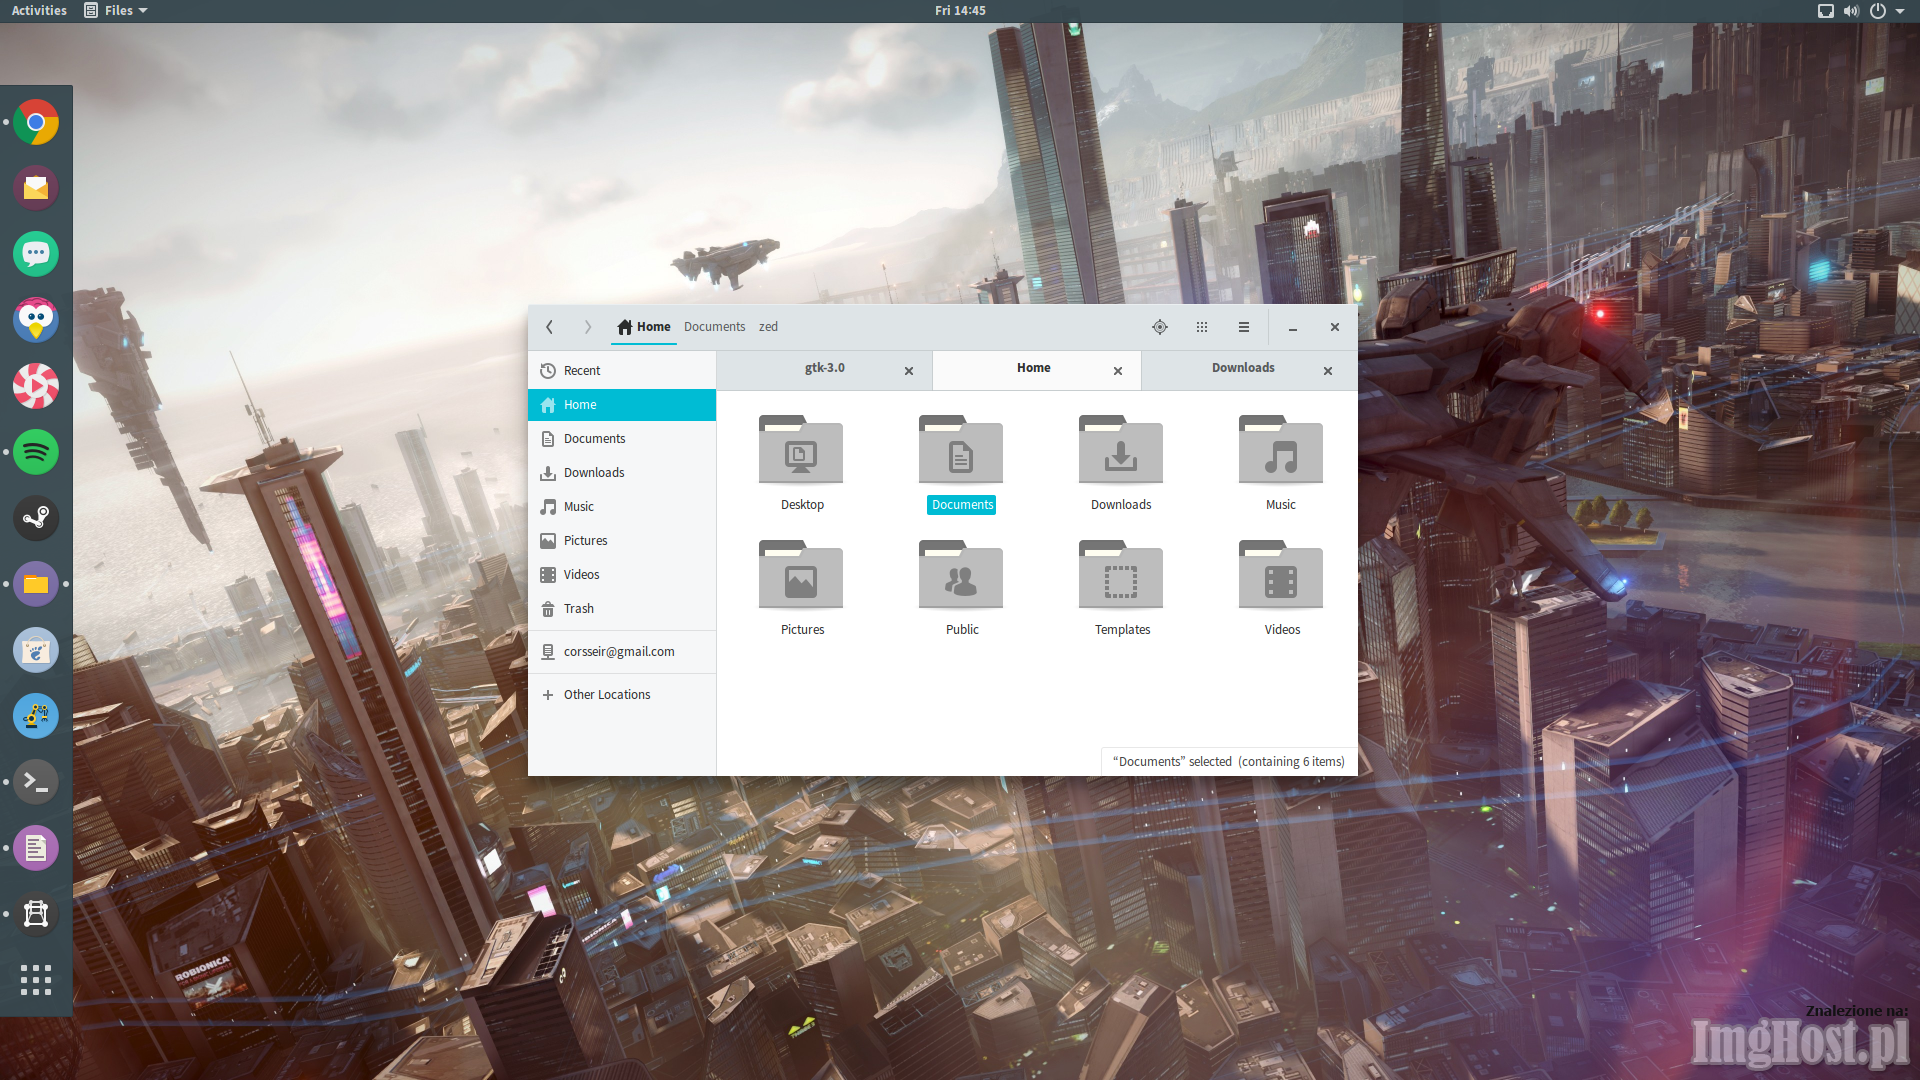
Task: Click the power icon in top bar
Action: point(1878,11)
